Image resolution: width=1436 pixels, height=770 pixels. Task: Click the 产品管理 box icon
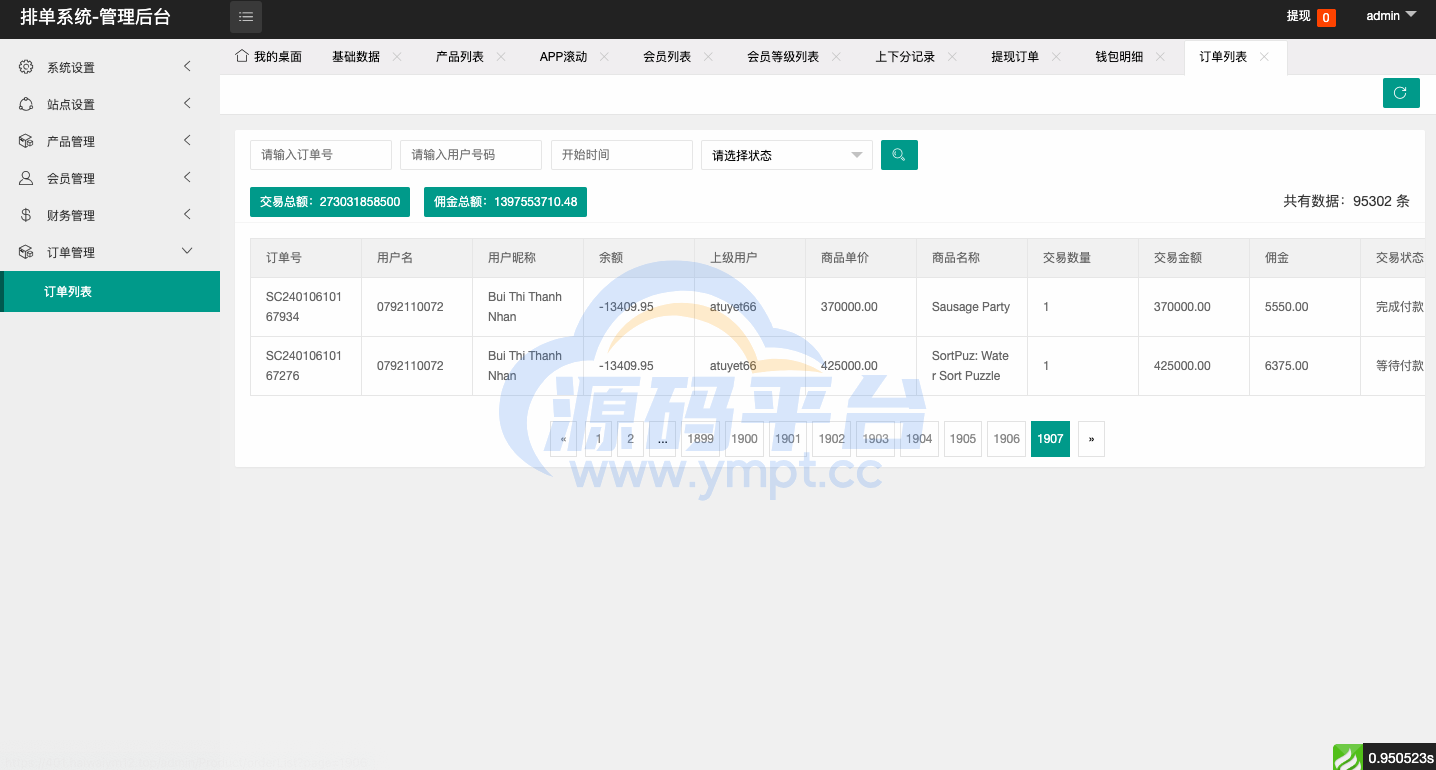point(26,141)
